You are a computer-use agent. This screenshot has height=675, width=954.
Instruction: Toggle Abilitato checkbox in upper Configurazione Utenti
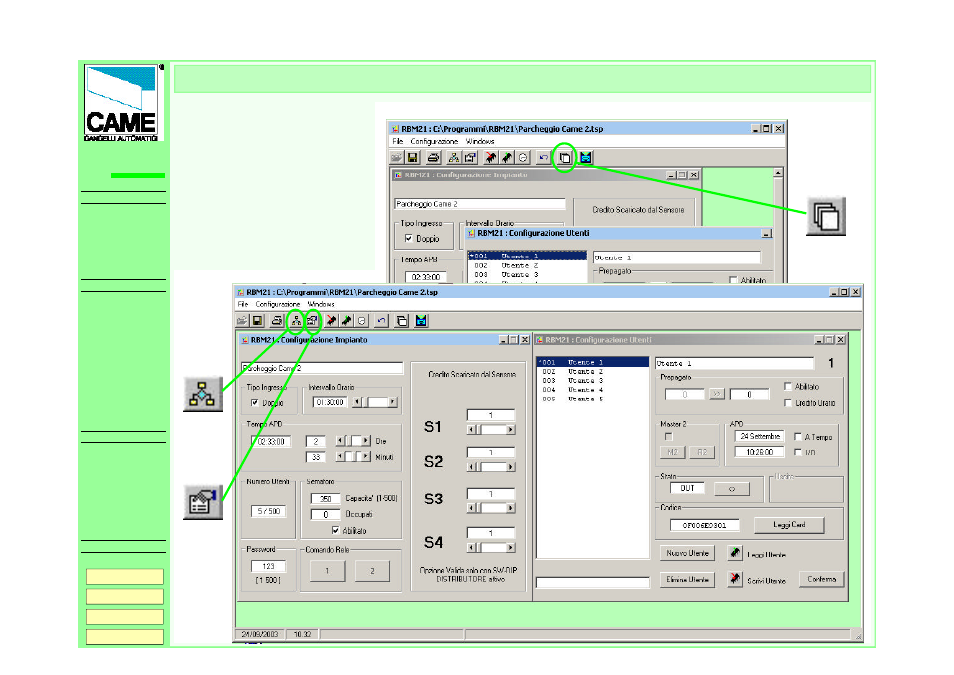733,280
